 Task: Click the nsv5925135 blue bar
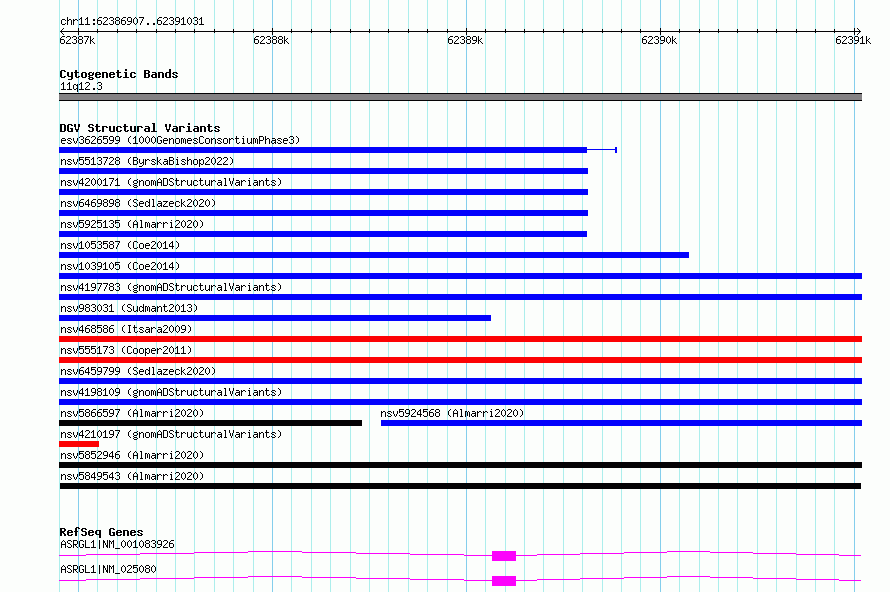point(323,234)
